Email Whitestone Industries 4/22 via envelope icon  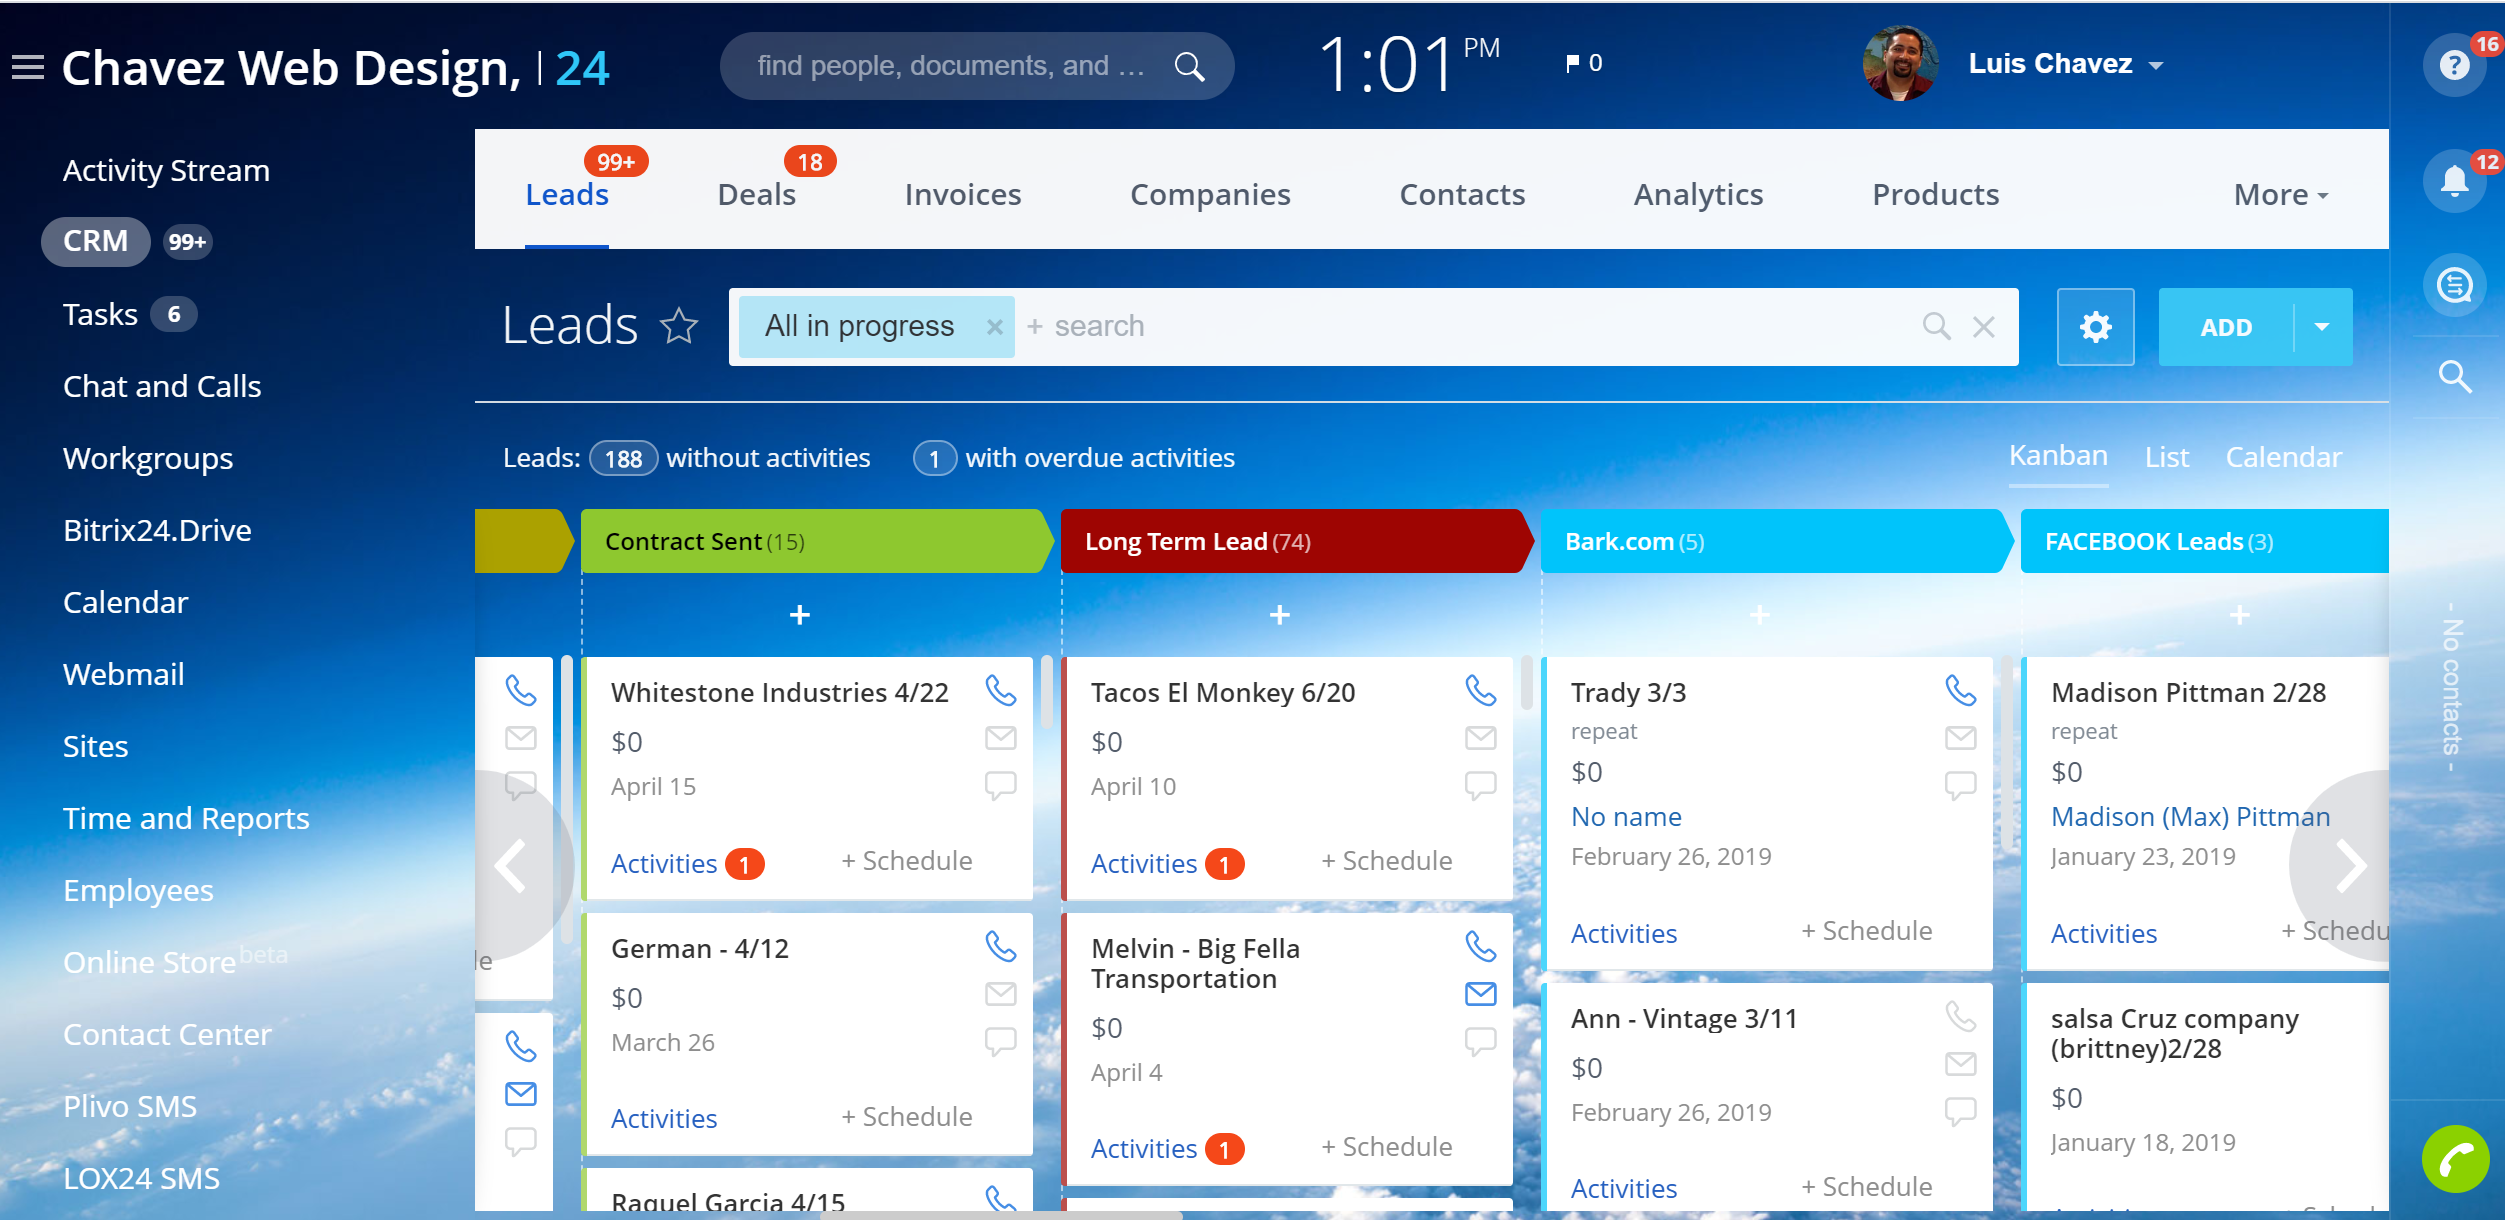click(x=1000, y=738)
